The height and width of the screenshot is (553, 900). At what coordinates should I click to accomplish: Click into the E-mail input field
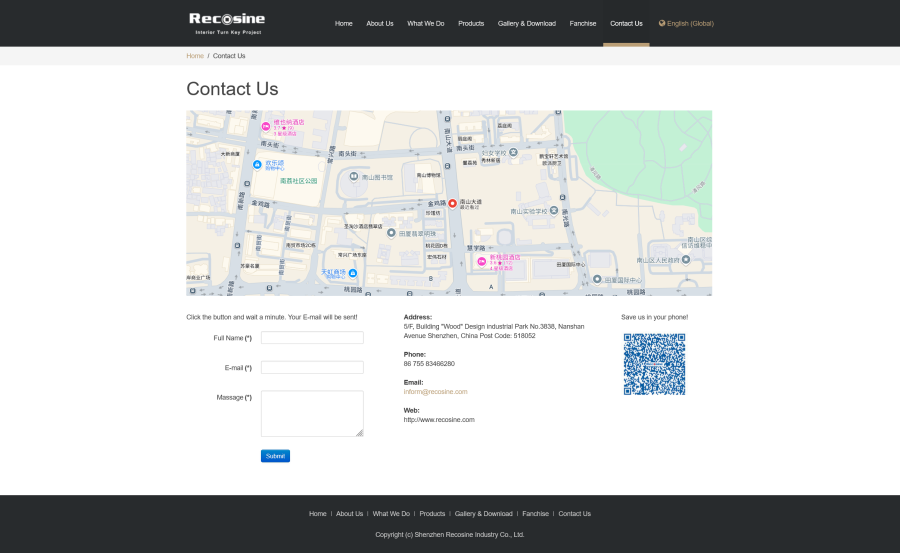pyautogui.click(x=312, y=368)
